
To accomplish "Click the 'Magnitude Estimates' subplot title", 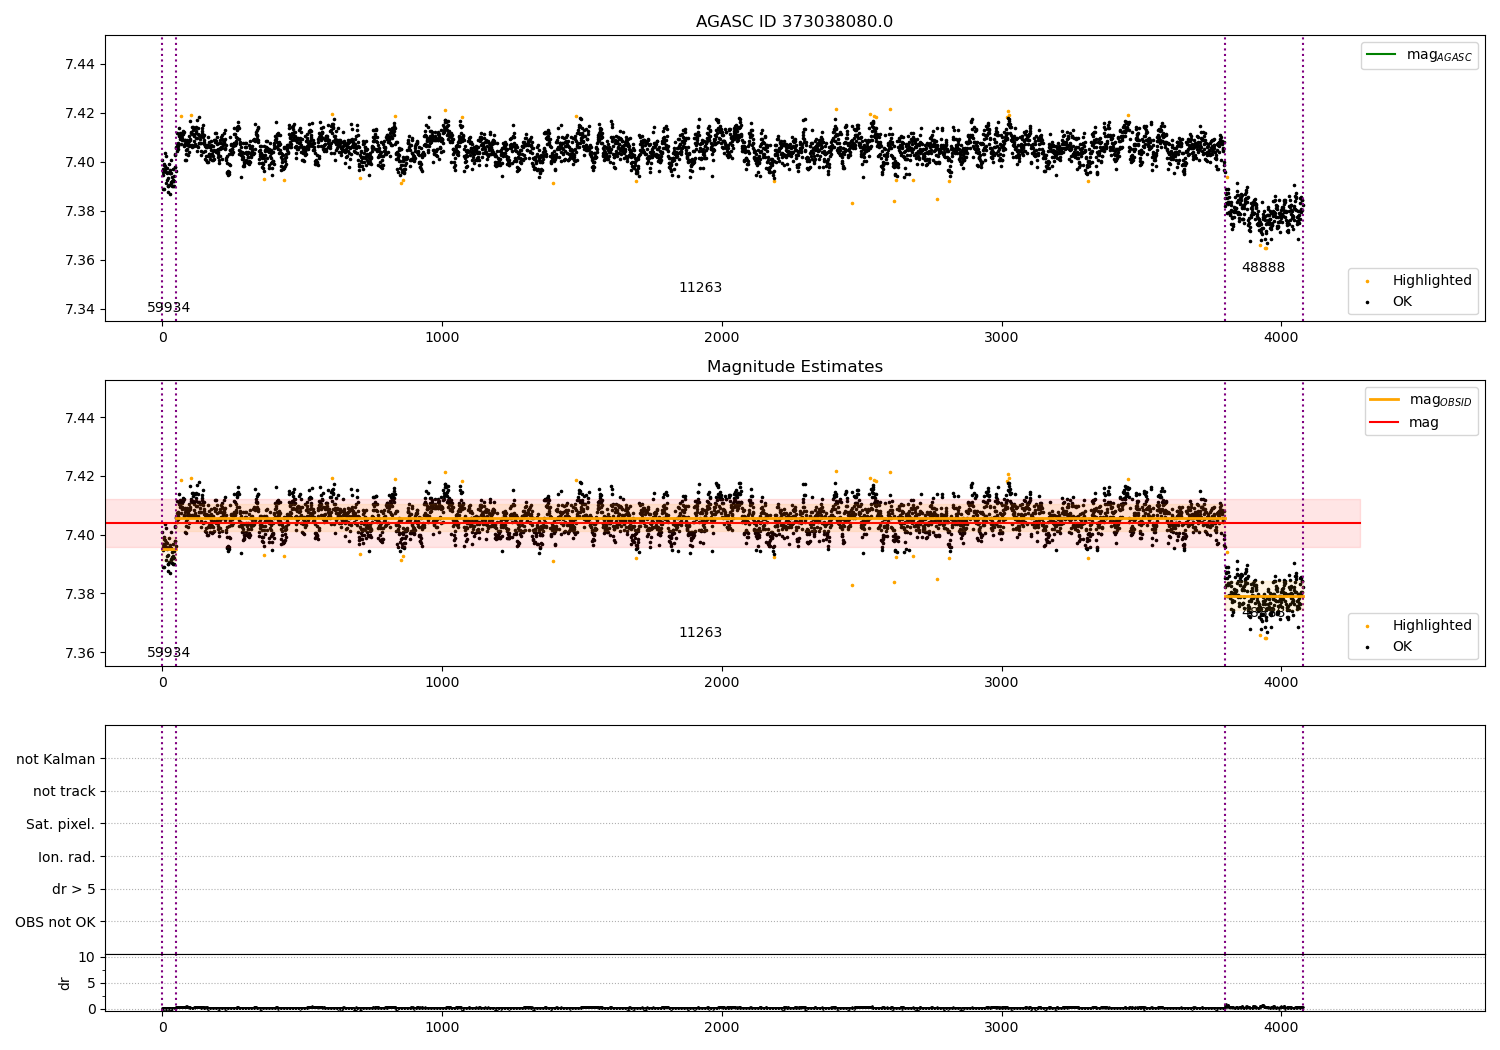I will [x=794, y=367].
